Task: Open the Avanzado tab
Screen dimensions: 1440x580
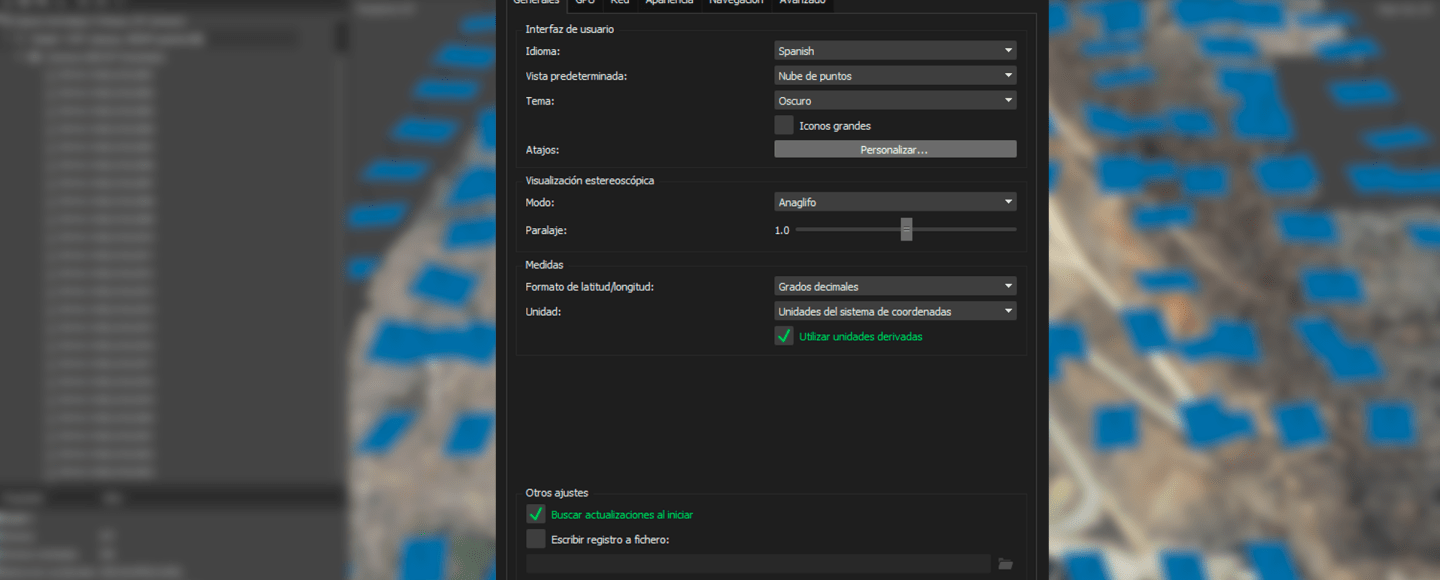Action: point(802,3)
